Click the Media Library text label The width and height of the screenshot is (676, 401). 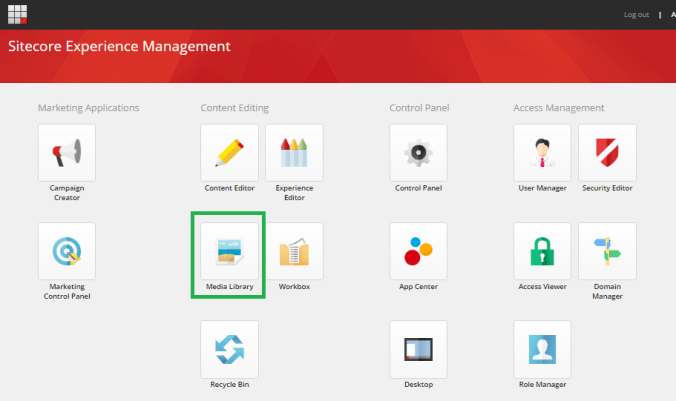click(x=229, y=287)
